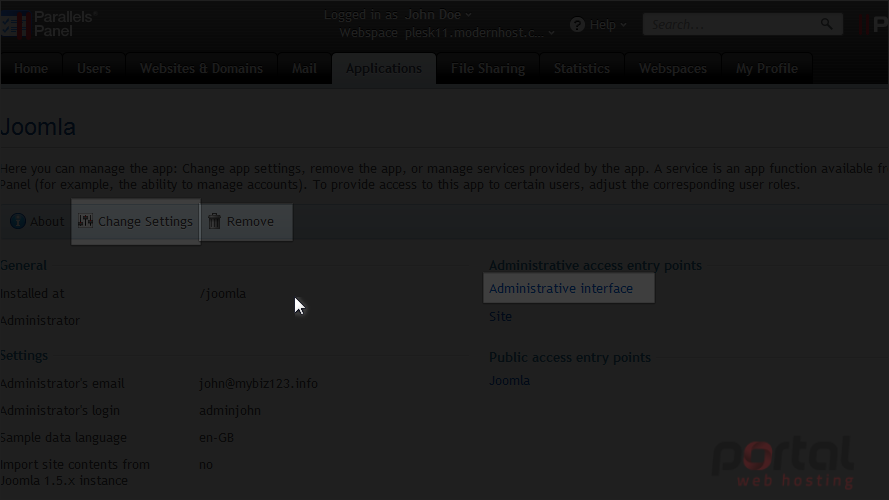Click the Administrator's email label
The width and height of the screenshot is (889, 500).
(x=62, y=384)
